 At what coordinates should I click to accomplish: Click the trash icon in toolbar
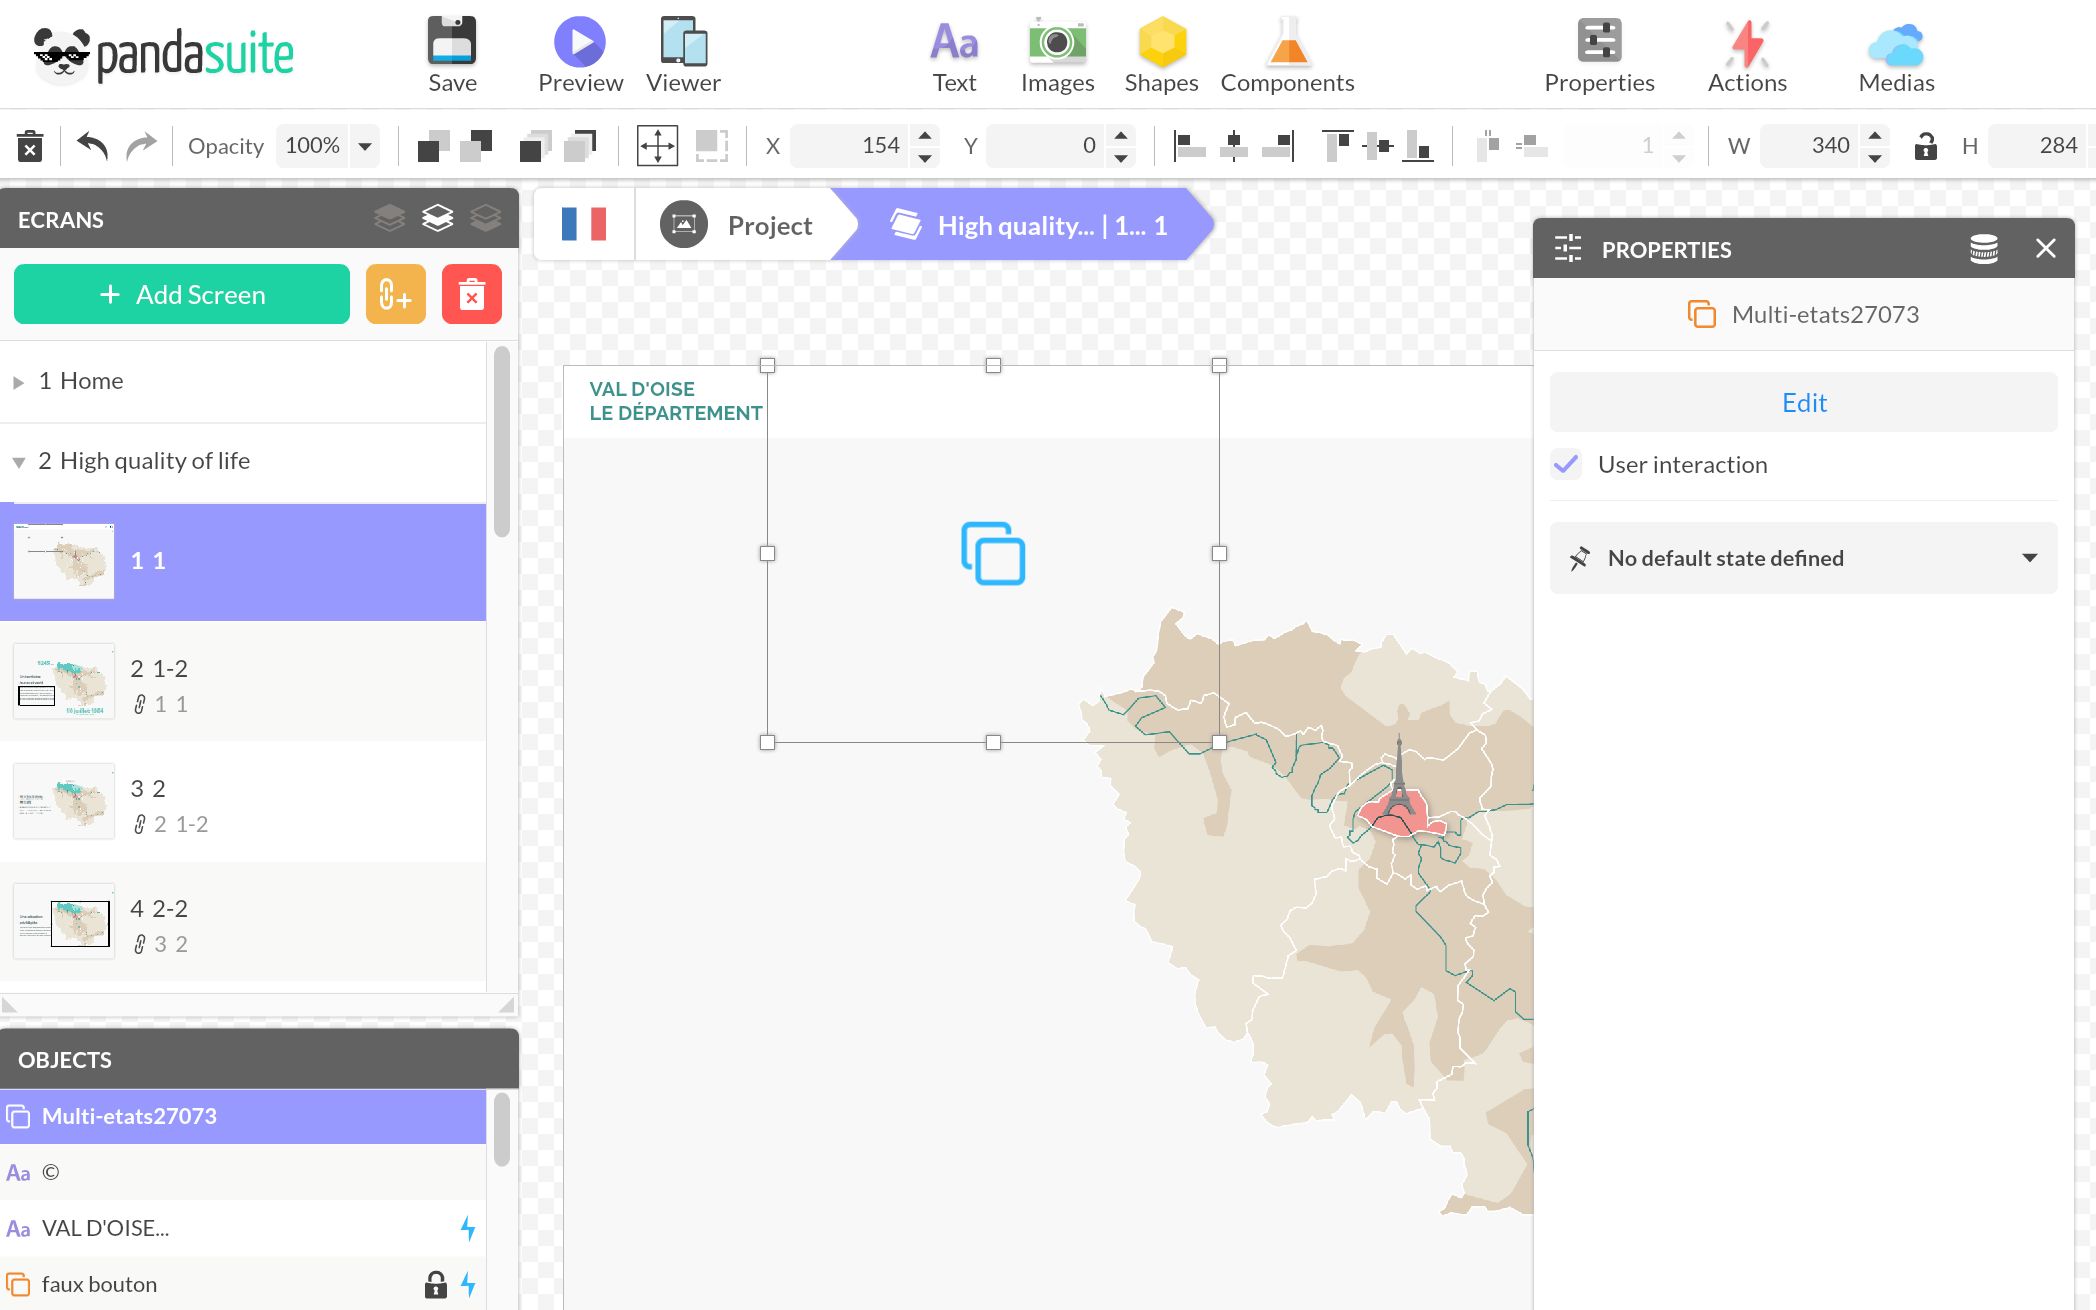point(30,146)
